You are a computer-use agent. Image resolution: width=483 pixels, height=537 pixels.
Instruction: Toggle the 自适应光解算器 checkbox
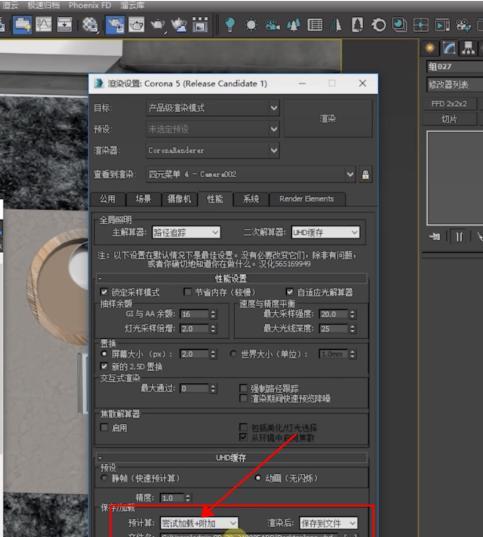pyautogui.click(x=290, y=292)
